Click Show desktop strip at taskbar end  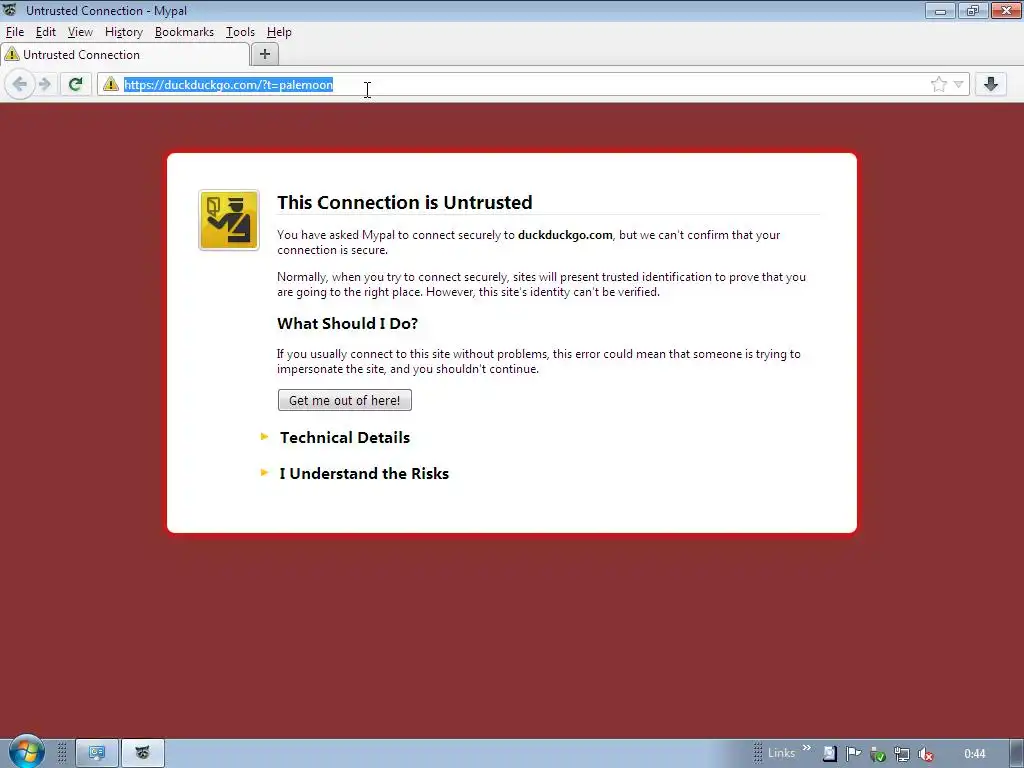point(1017,753)
